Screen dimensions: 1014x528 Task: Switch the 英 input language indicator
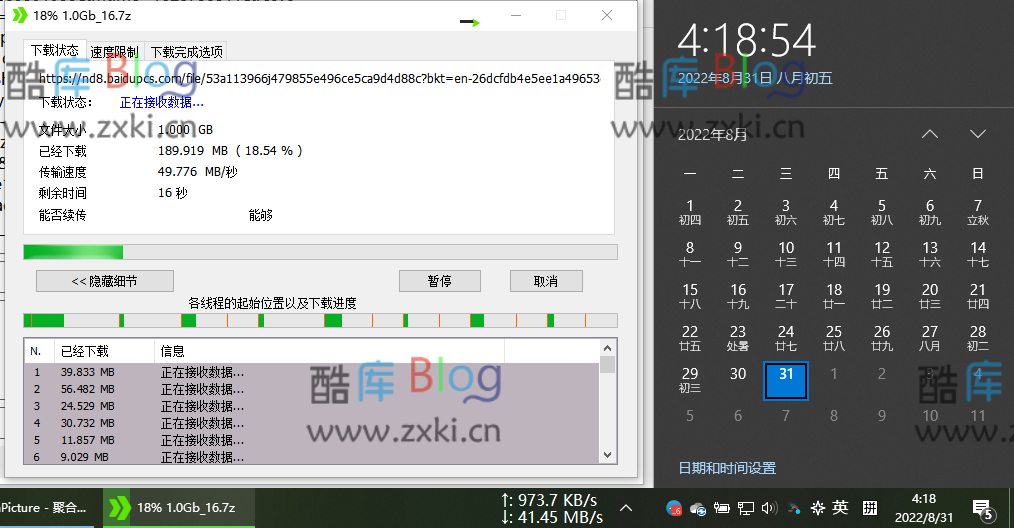tap(841, 507)
